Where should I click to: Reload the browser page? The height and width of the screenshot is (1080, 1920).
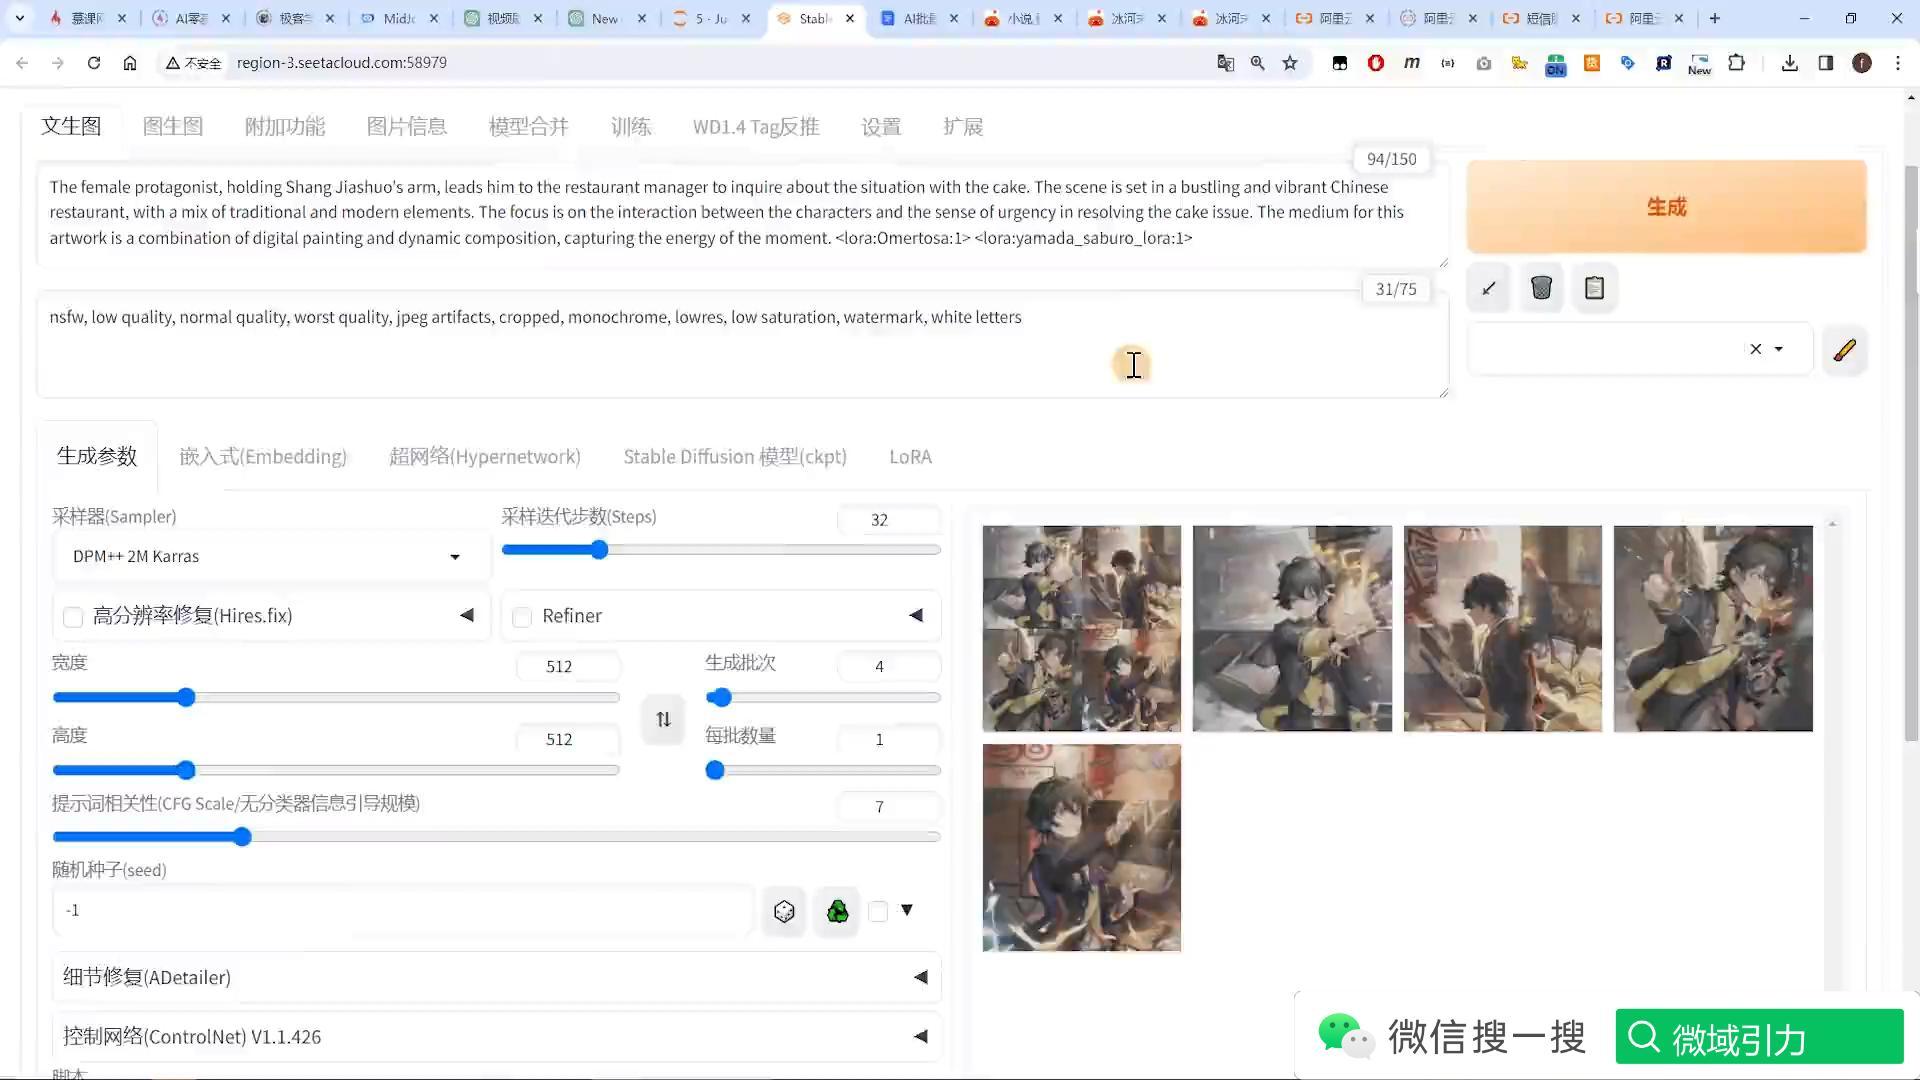click(x=94, y=63)
